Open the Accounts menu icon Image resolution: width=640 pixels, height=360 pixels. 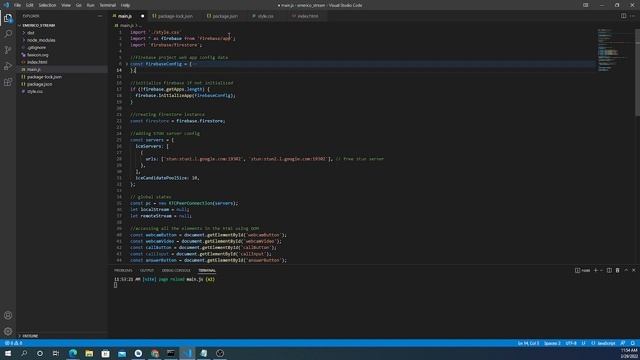tap(8, 315)
